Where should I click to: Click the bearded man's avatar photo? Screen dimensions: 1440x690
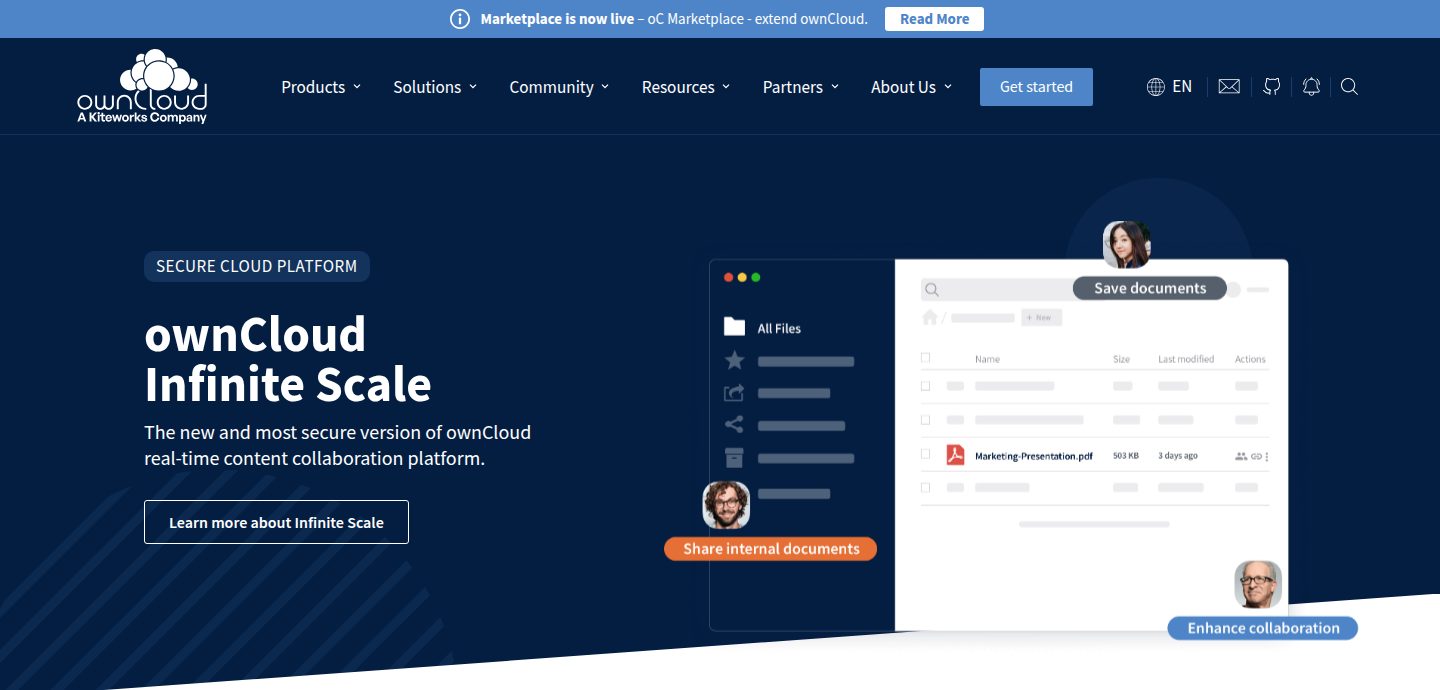(x=726, y=505)
